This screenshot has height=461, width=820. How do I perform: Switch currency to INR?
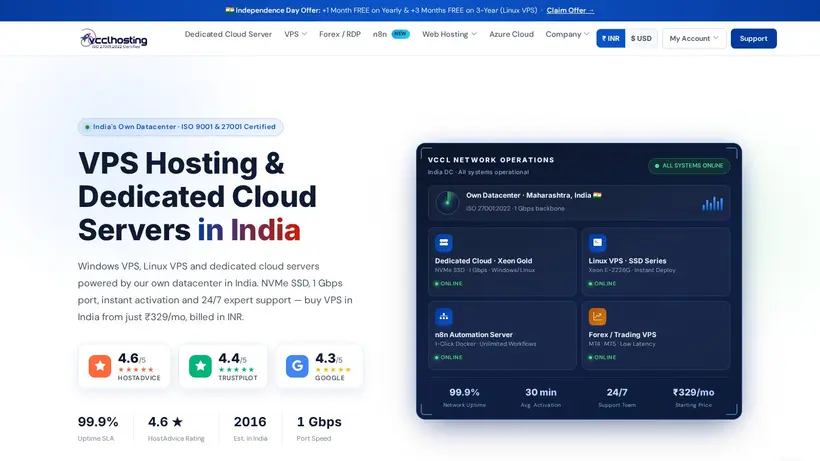611,39
